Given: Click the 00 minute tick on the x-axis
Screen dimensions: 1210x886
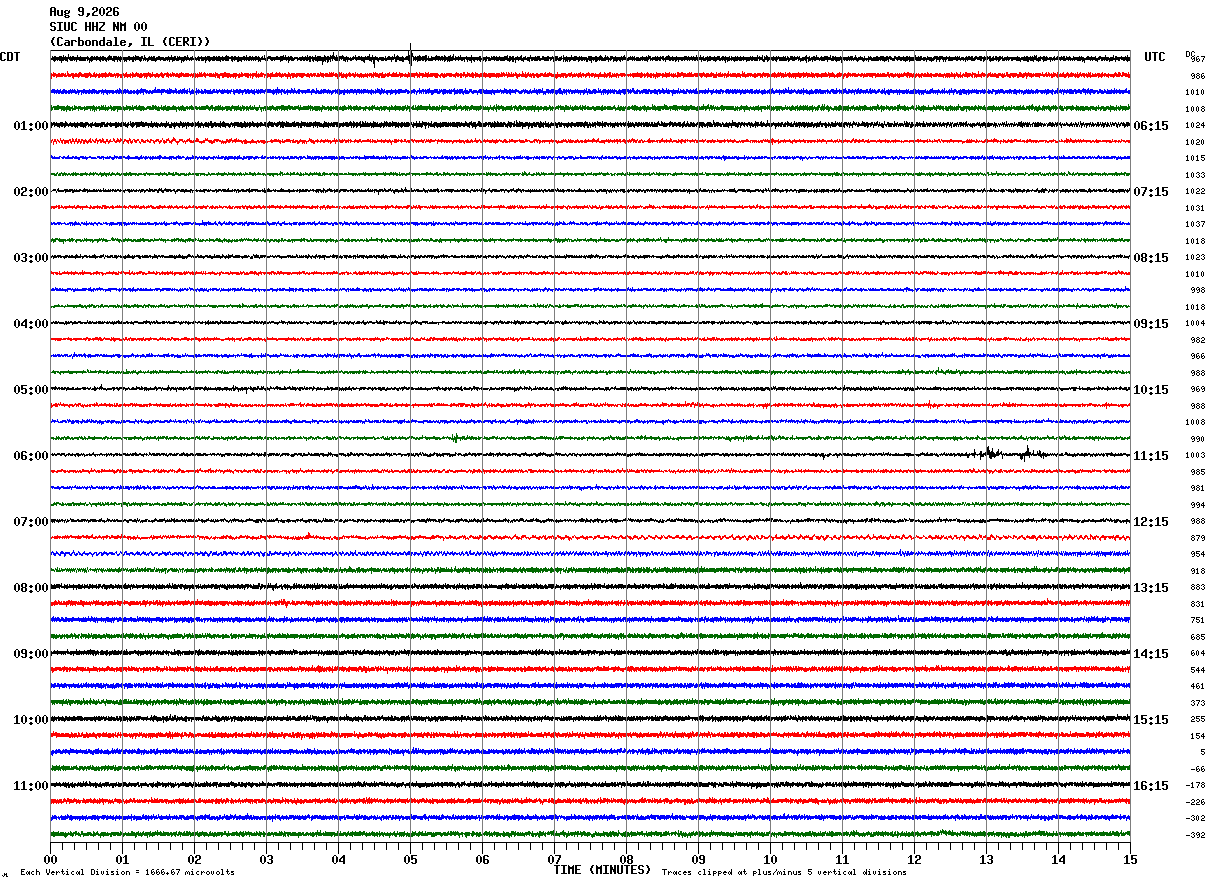Looking at the screenshot, I should pos(50,859).
